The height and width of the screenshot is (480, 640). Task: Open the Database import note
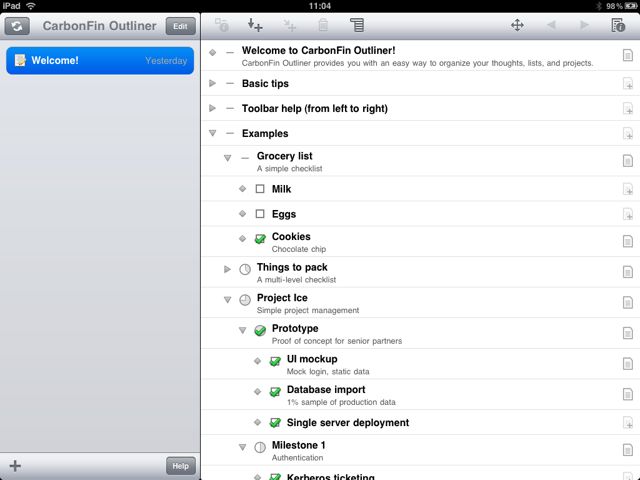pyautogui.click(x=628, y=394)
